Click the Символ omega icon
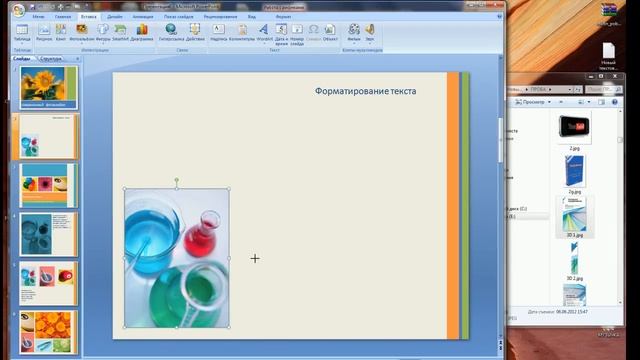Viewport: 640px width, 360px height. [313, 33]
